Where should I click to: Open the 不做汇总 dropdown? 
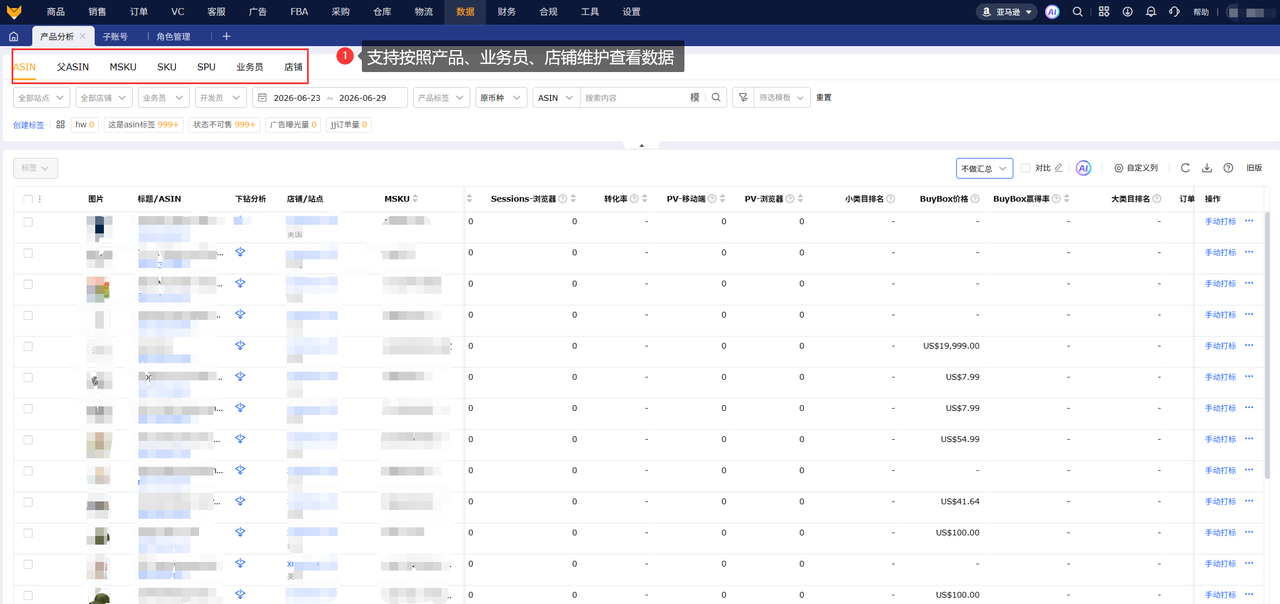(x=985, y=168)
